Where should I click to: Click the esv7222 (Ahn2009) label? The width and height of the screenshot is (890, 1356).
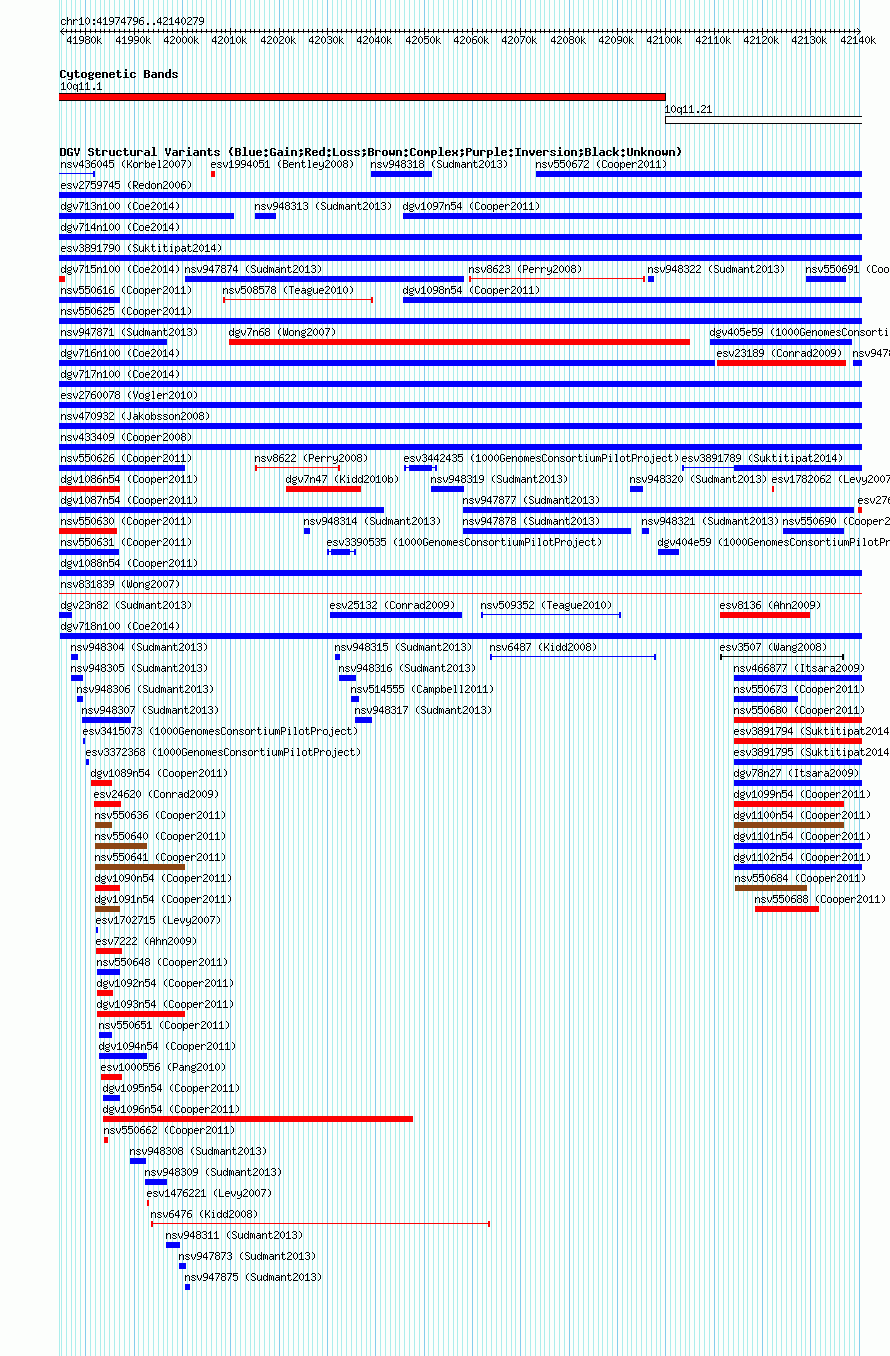(x=146, y=941)
